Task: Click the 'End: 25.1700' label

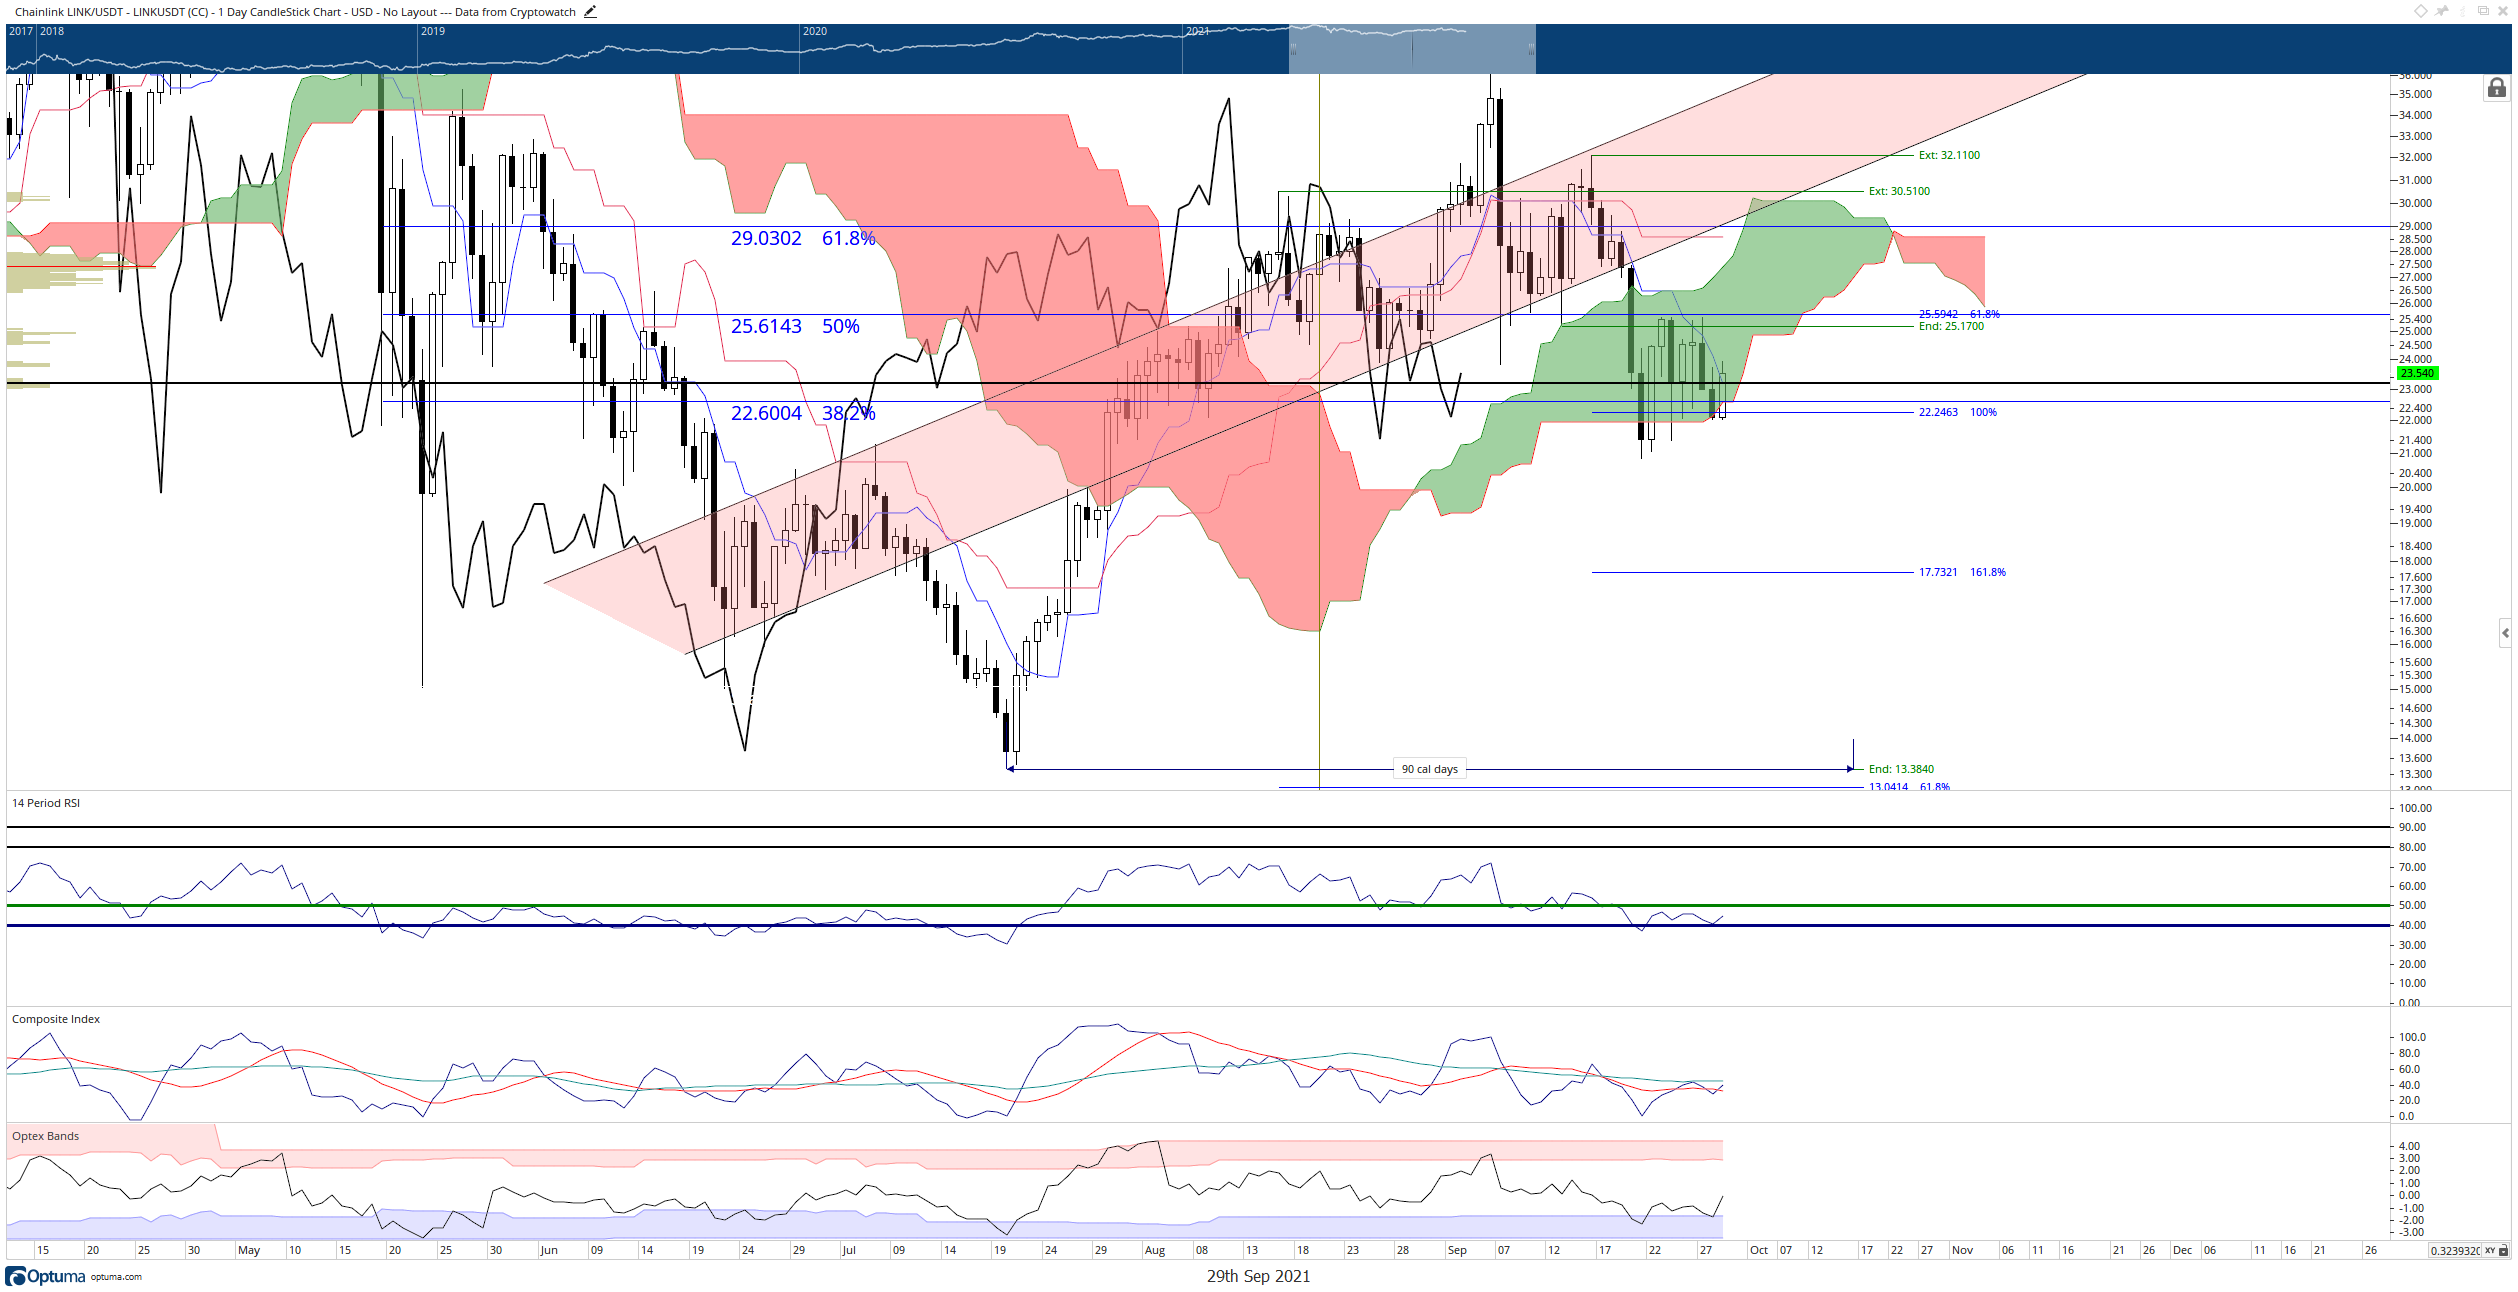Action: point(1951,326)
